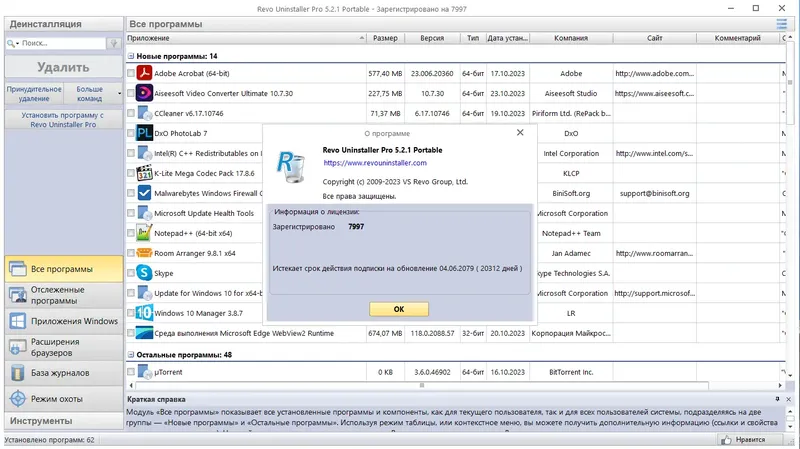800x449 pixels.
Task: Check the Windows 10 Manager 3.8.7 checkbox
Action: click(x=131, y=313)
